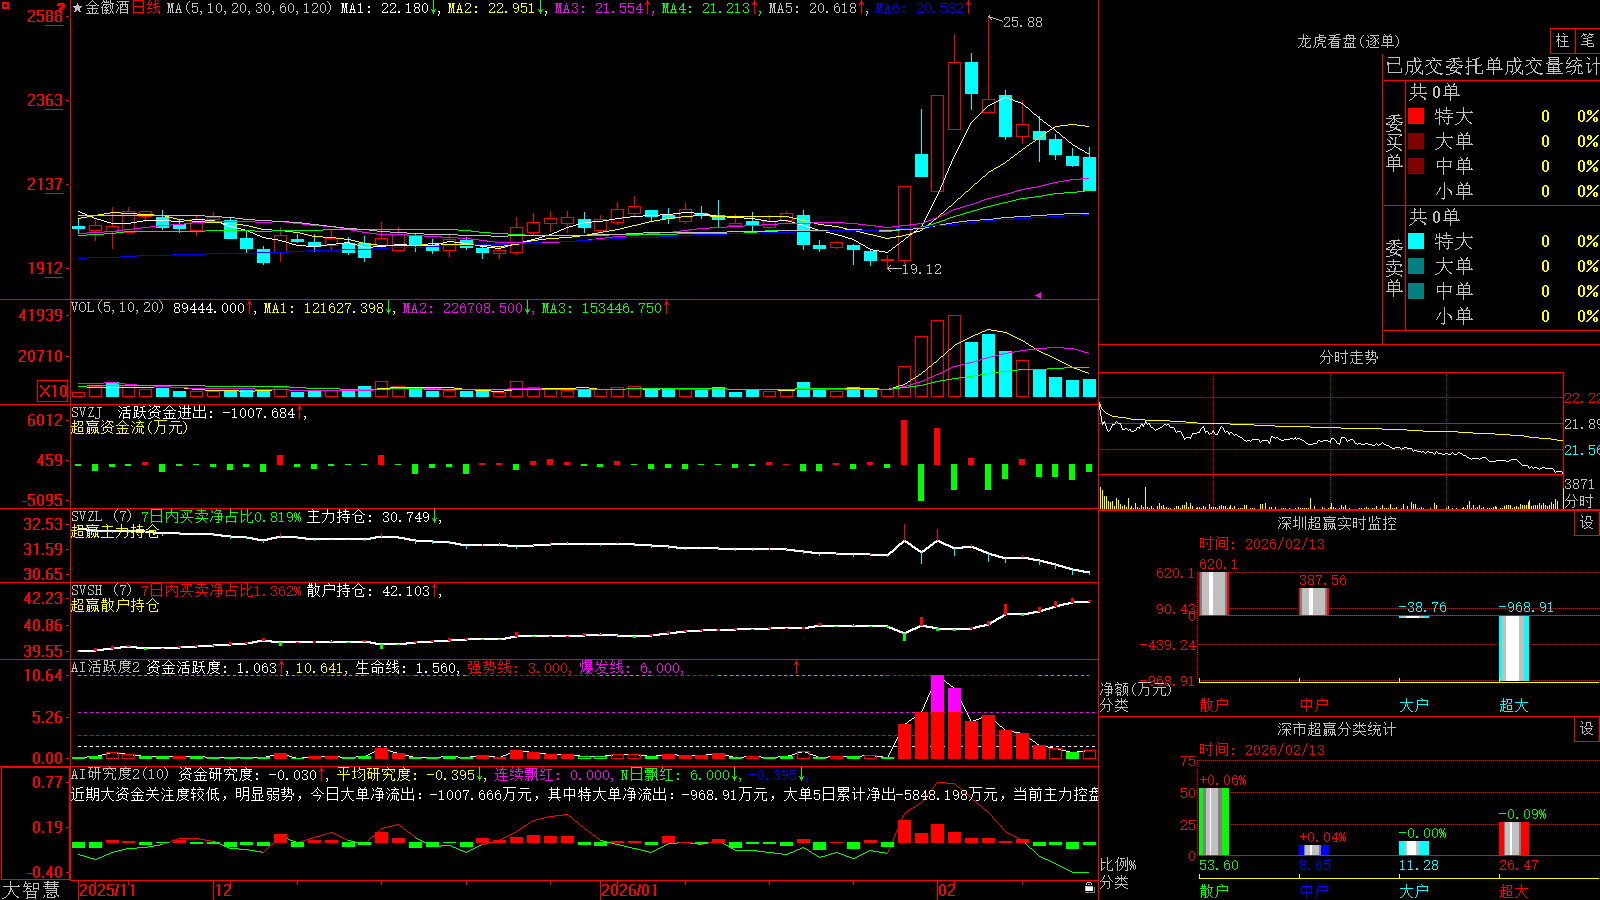
Task: Click the 大智慧 logo at bottom-left
Action: point(31,889)
